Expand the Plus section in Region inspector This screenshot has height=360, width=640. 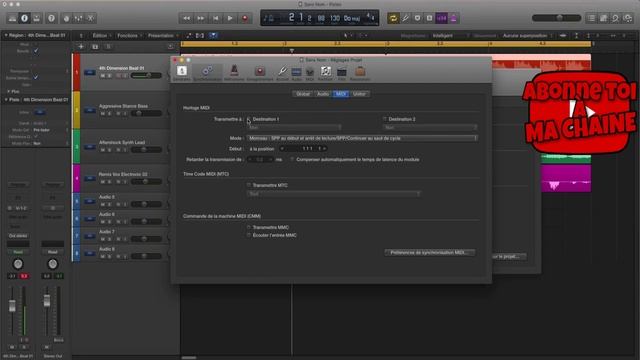(x=8, y=91)
